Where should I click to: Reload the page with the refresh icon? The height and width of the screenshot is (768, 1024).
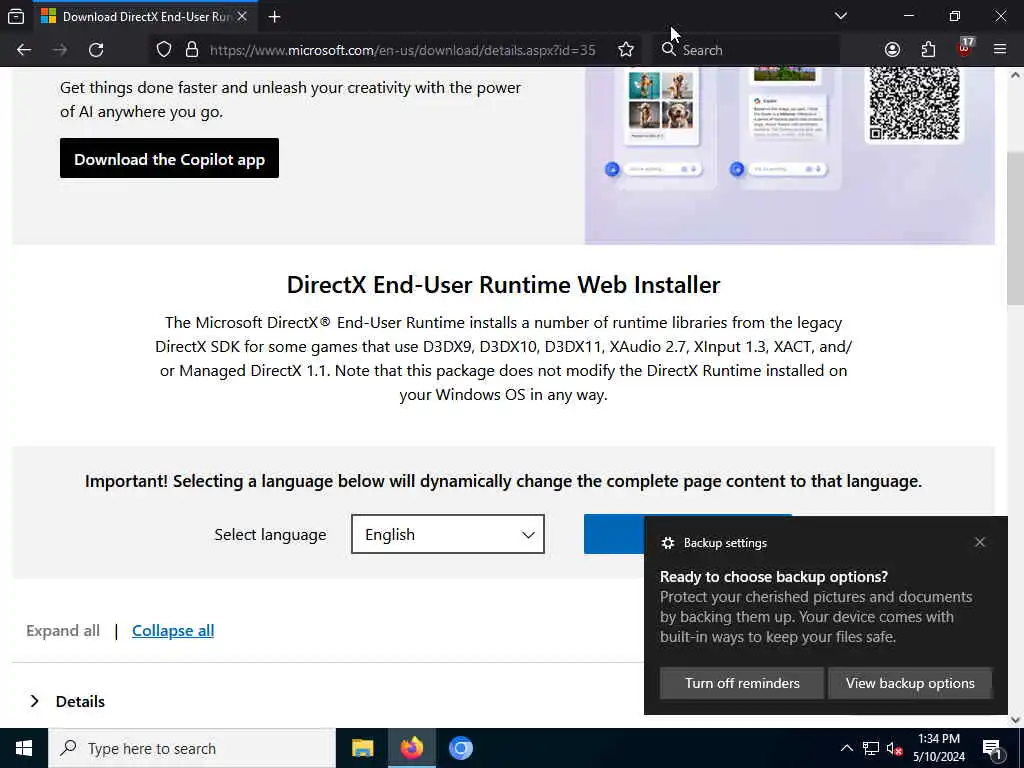[x=96, y=50]
